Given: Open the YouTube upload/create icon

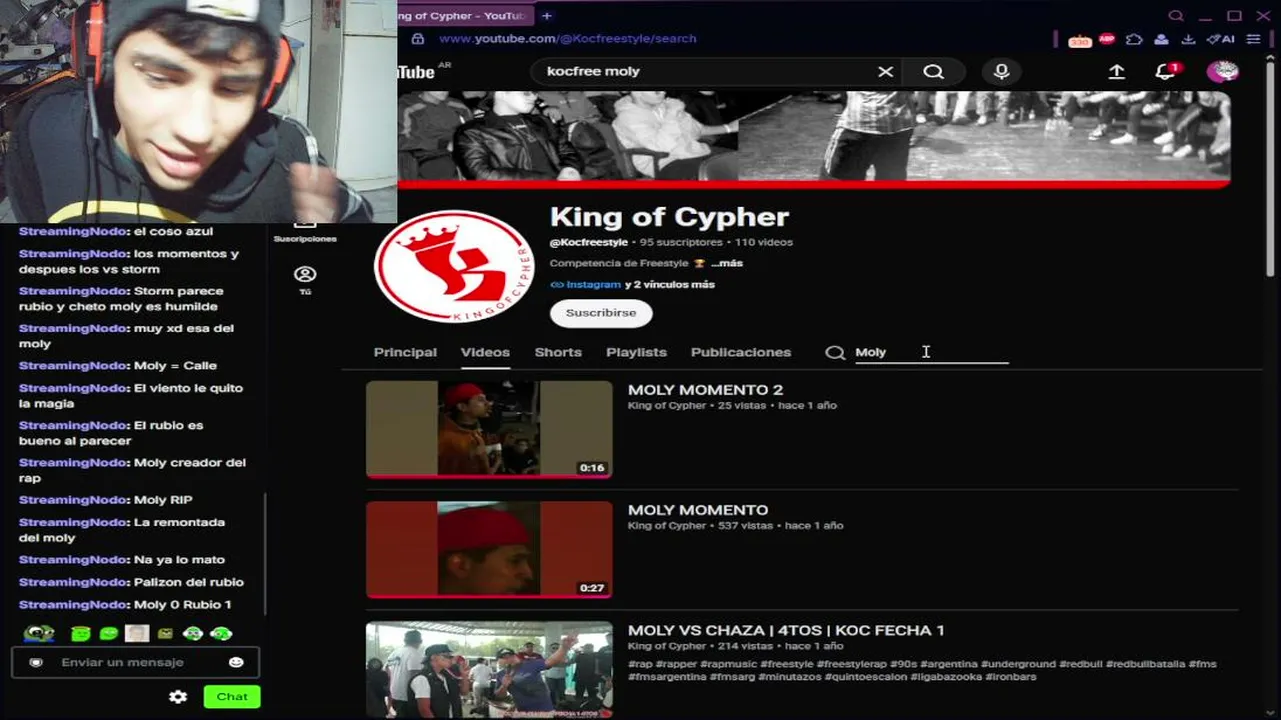Looking at the screenshot, I should point(1117,72).
